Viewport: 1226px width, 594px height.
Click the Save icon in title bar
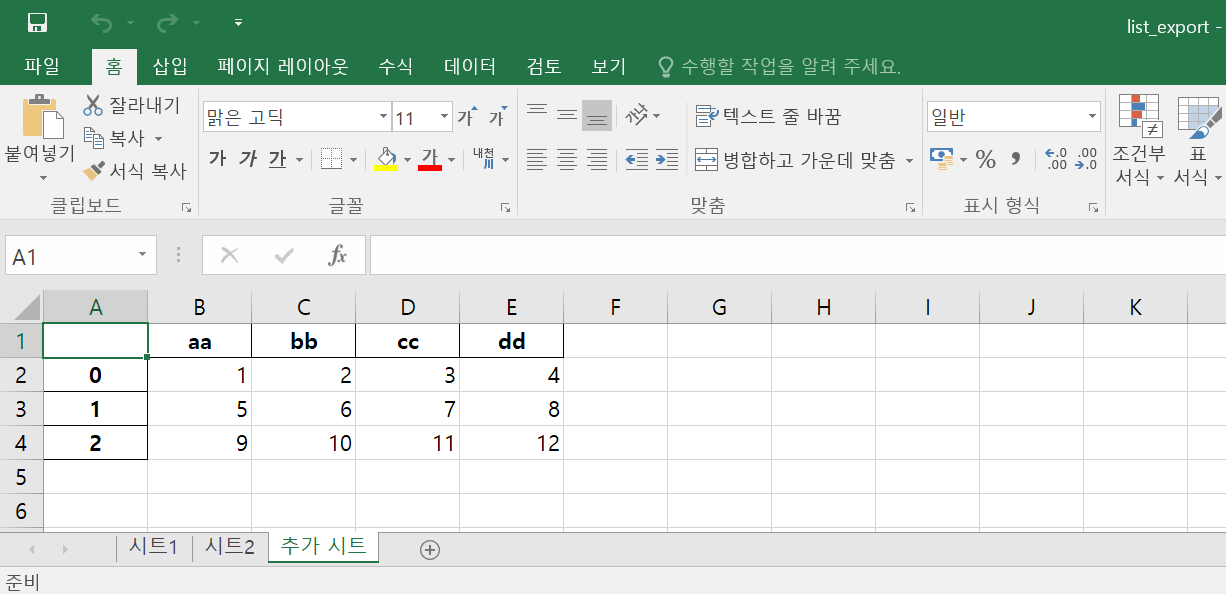tap(37, 22)
